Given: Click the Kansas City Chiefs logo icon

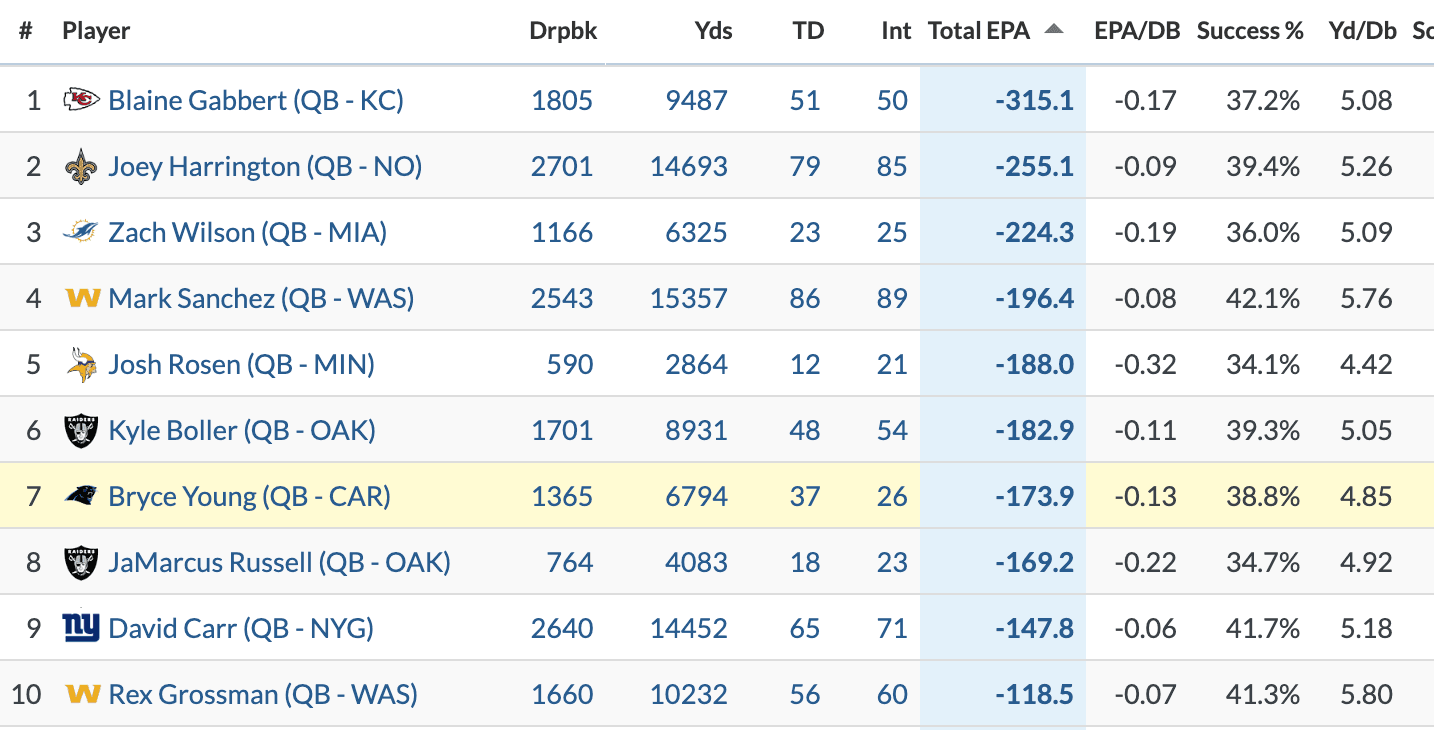Looking at the screenshot, I should tap(81, 100).
